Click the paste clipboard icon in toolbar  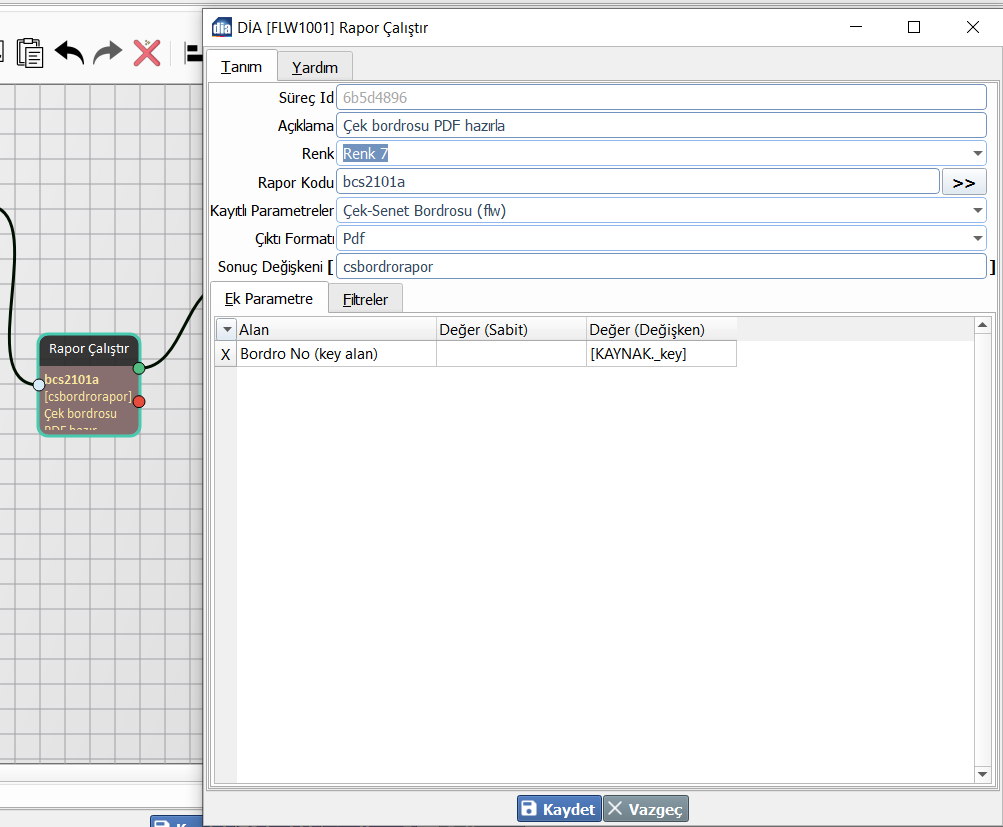pyautogui.click(x=30, y=52)
